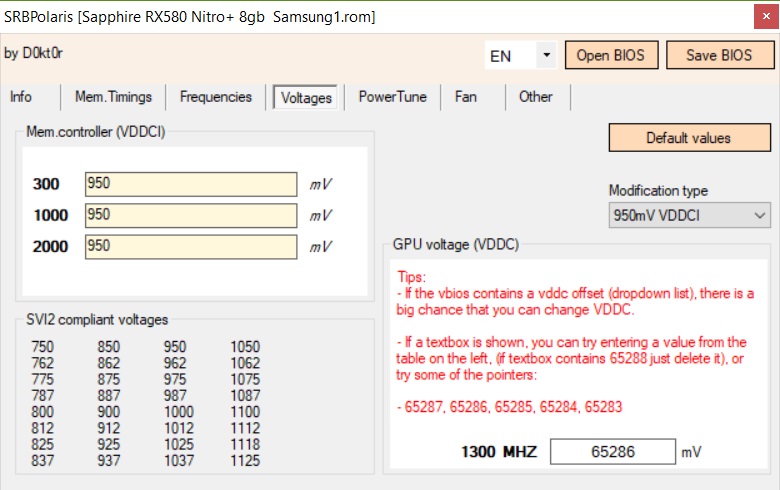Click the 'GPU voltage (VDDC)' group label
This screenshot has height=490, width=780.
tap(456, 244)
